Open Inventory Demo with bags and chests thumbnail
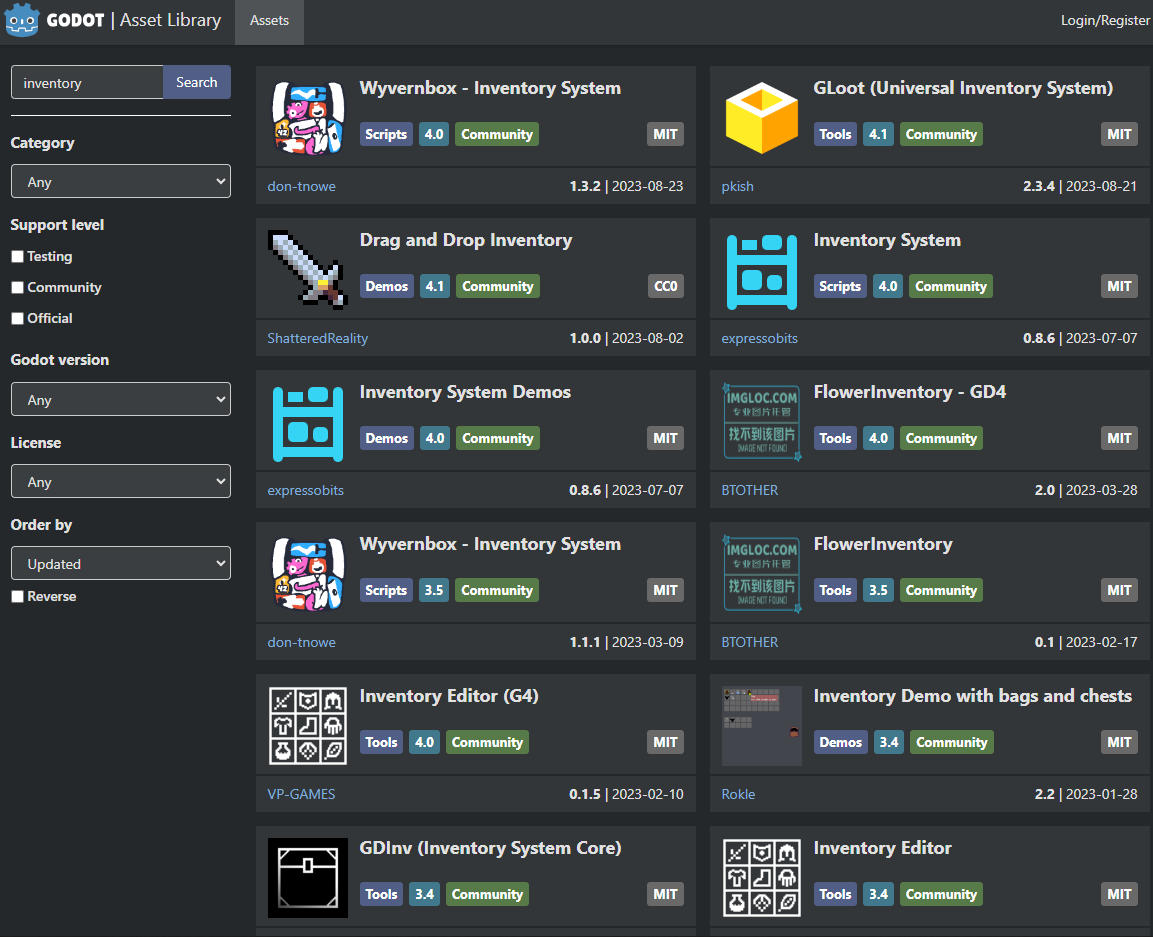The image size is (1153, 937). pyautogui.click(x=762, y=726)
